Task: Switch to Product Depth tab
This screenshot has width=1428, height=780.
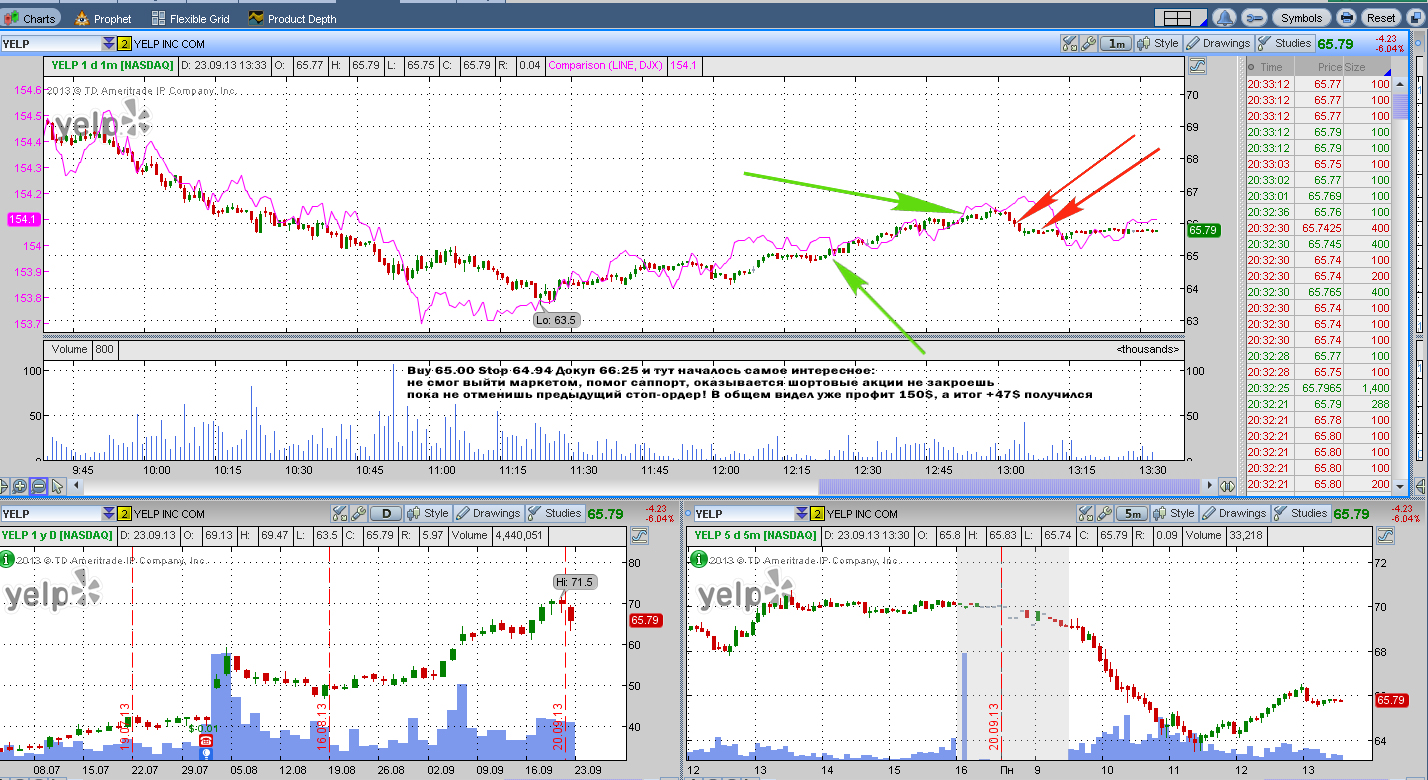Action: pyautogui.click(x=292, y=18)
